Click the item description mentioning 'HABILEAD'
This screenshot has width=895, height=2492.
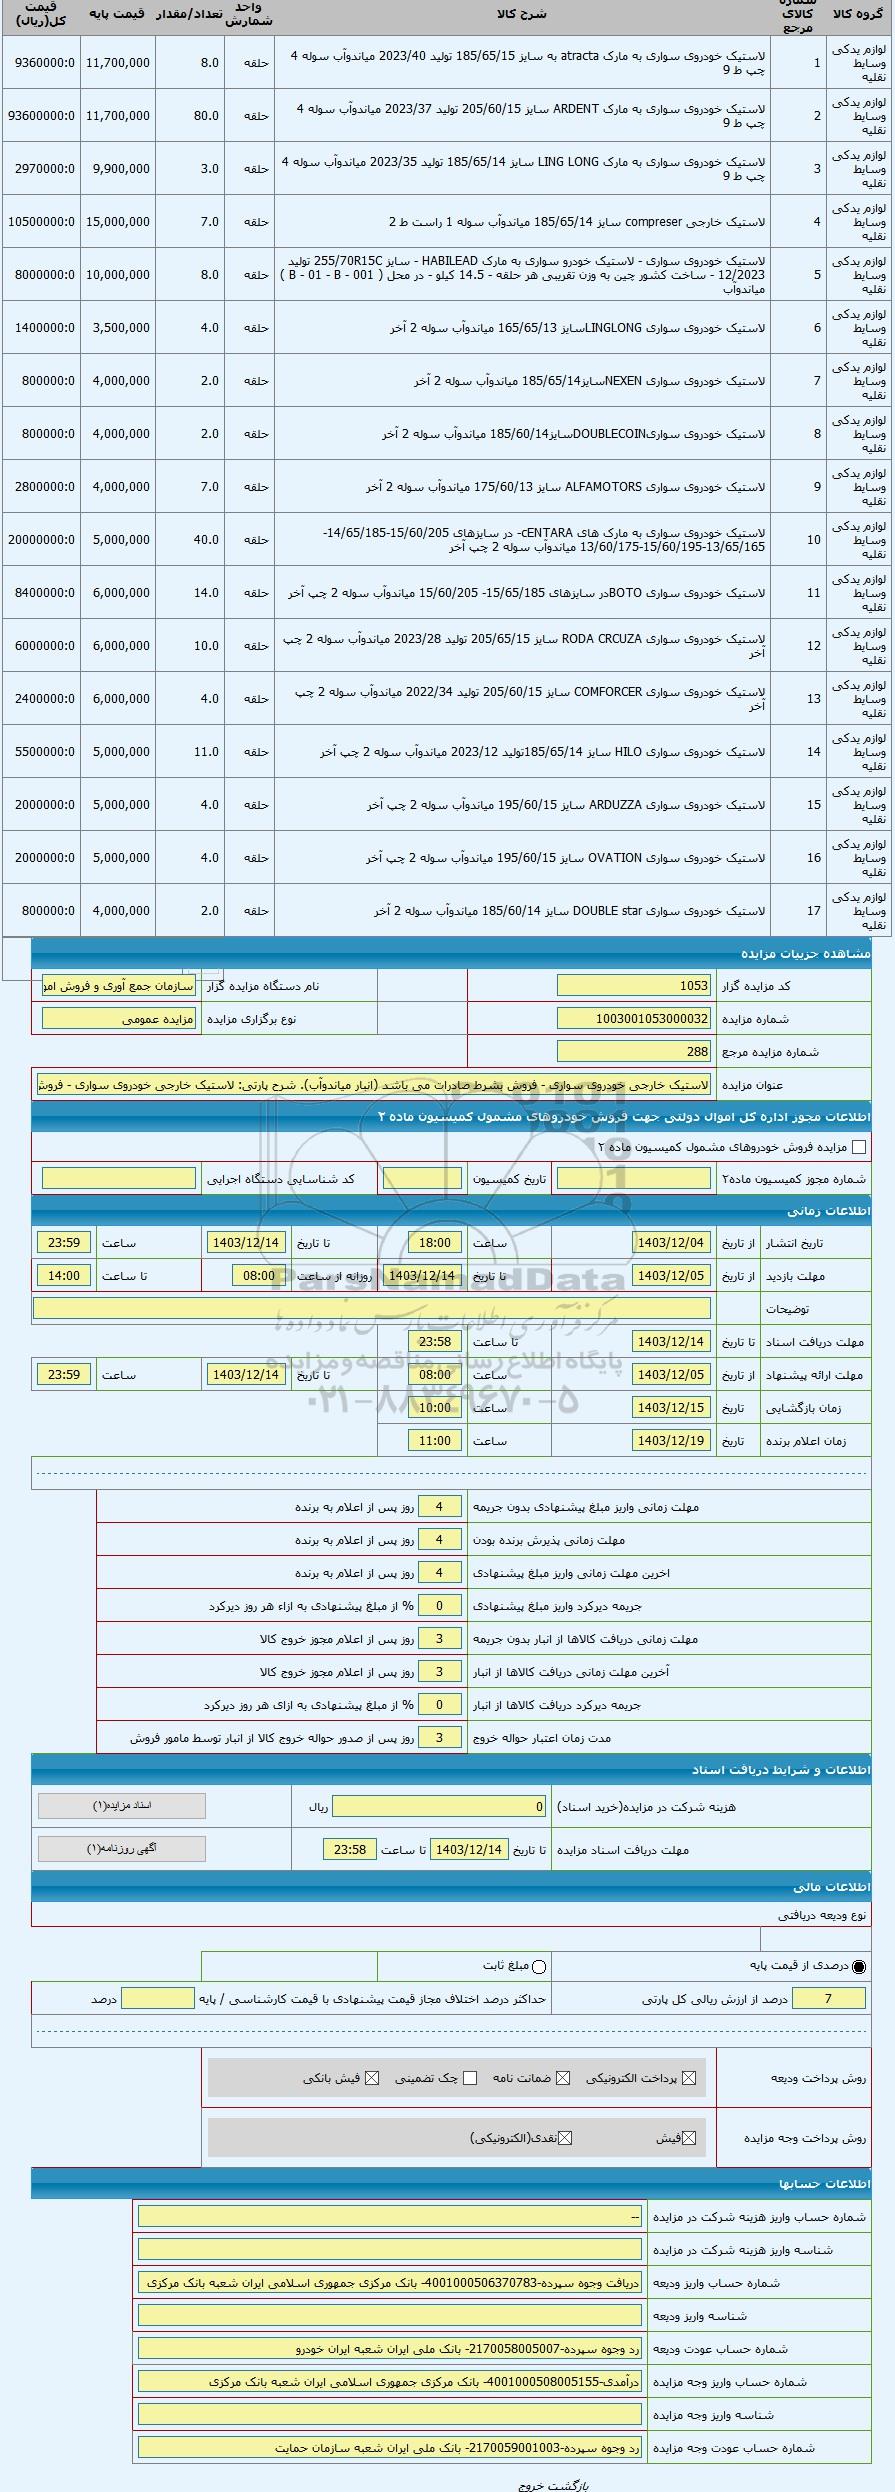[522, 274]
